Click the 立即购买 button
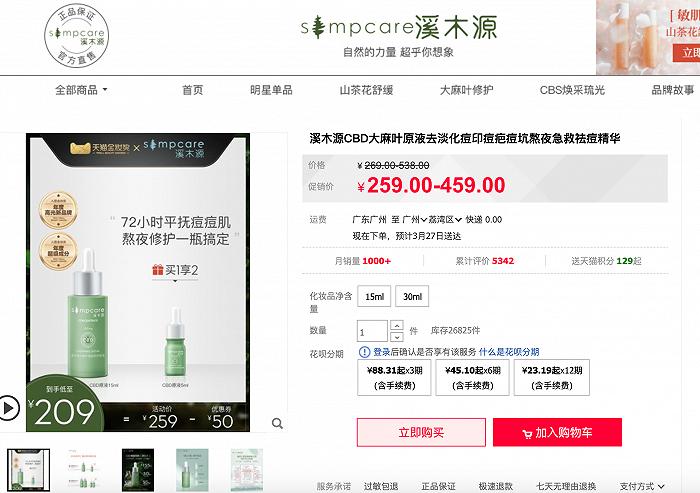 click(x=421, y=432)
